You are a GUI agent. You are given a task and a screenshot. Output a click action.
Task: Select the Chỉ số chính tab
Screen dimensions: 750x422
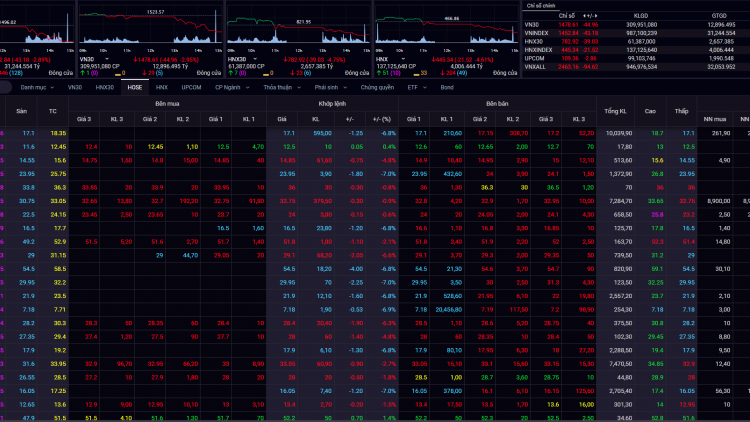(541, 5)
